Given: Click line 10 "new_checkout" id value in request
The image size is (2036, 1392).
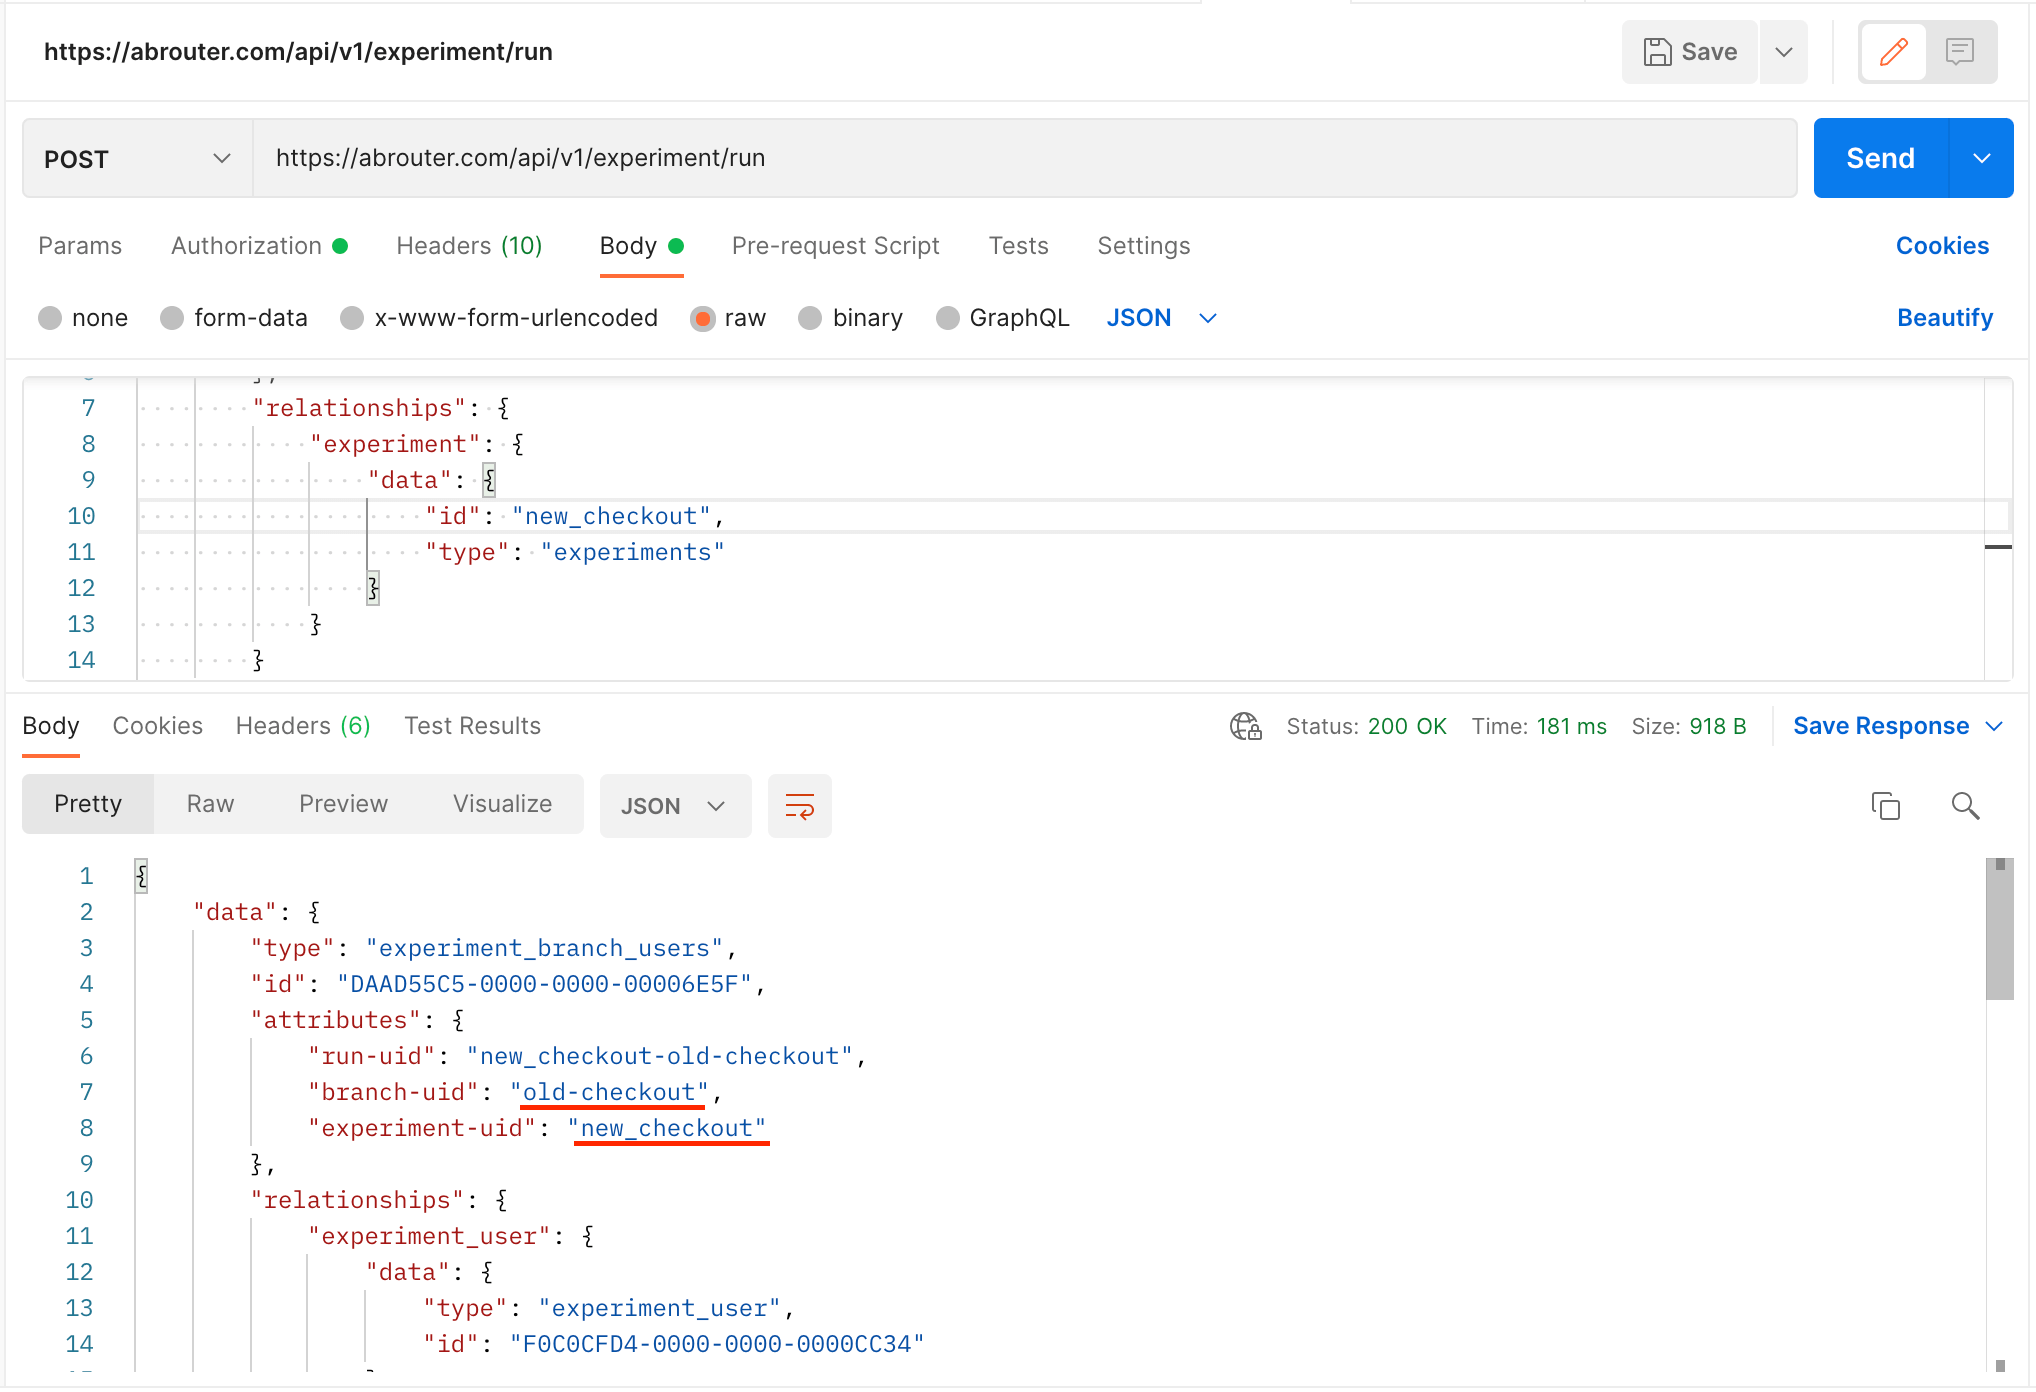Looking at the screenshot, I should [x=611, y=516].
